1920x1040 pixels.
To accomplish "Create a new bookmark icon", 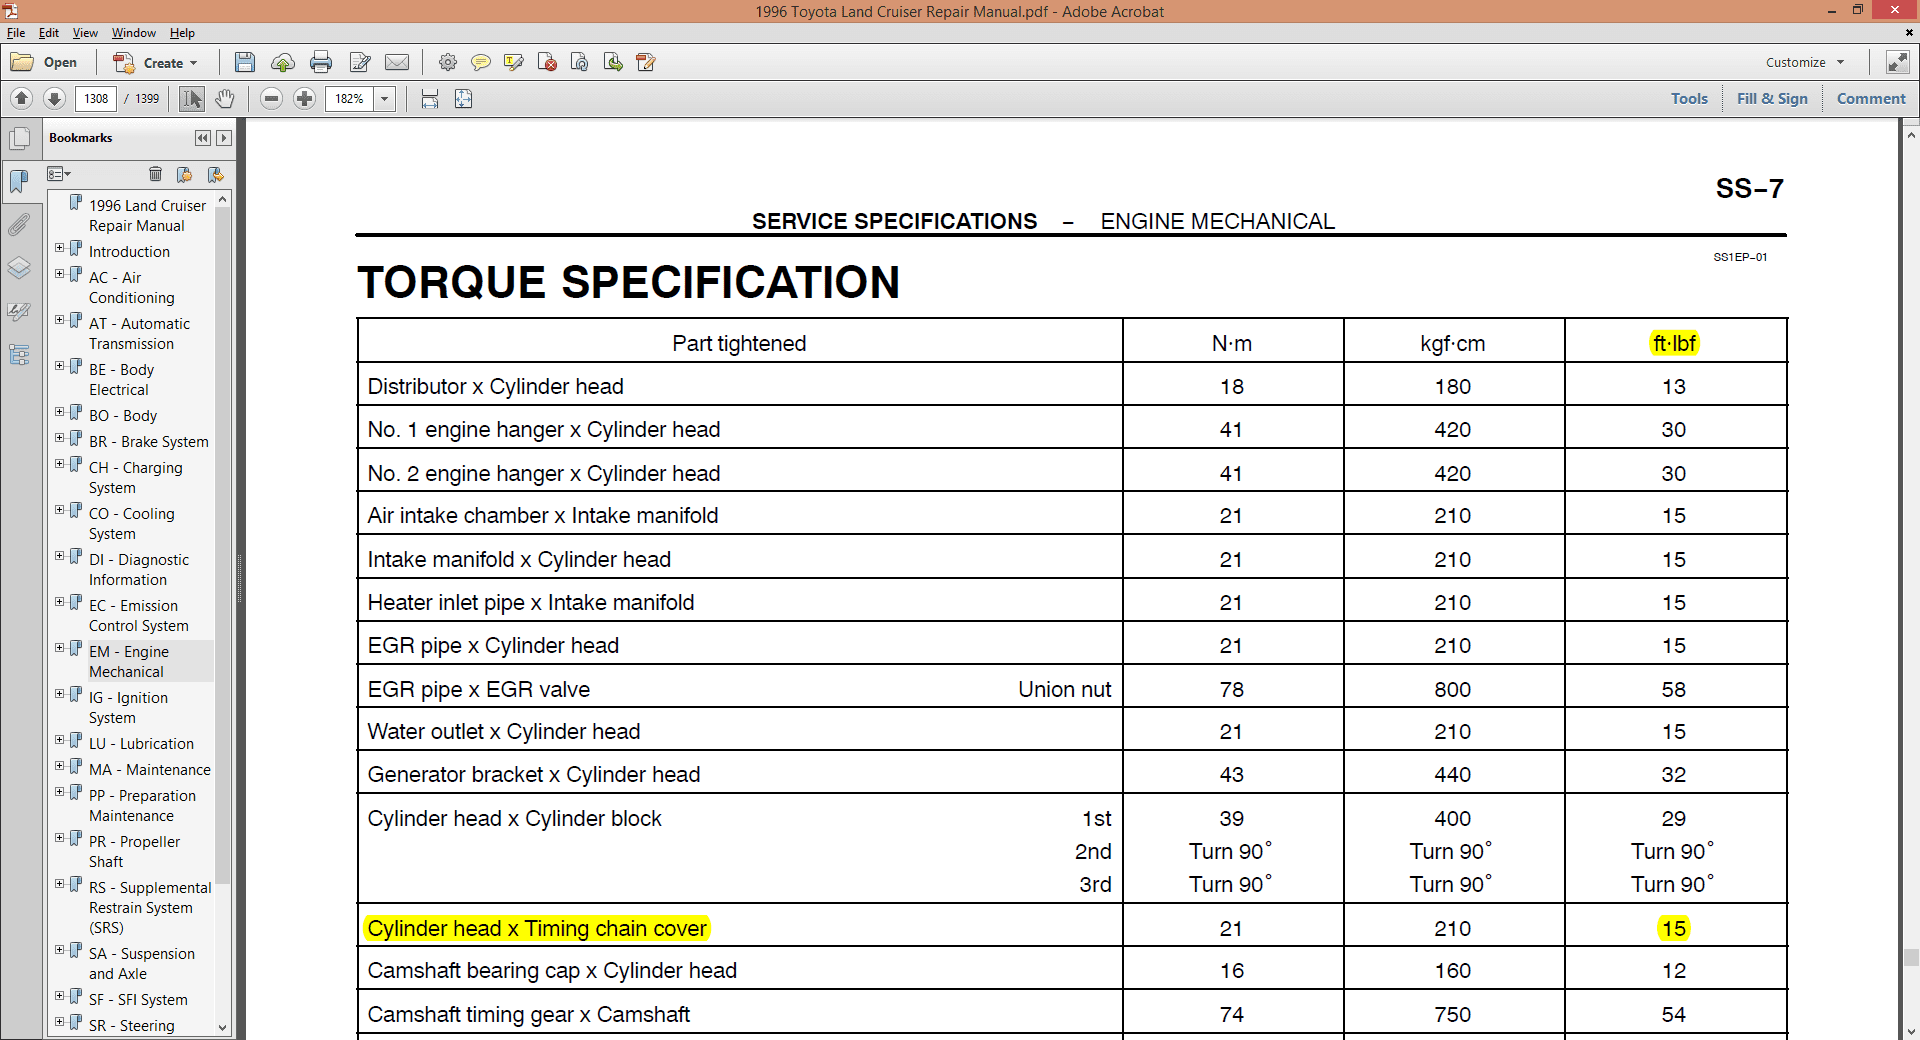I will coord(185,174).
